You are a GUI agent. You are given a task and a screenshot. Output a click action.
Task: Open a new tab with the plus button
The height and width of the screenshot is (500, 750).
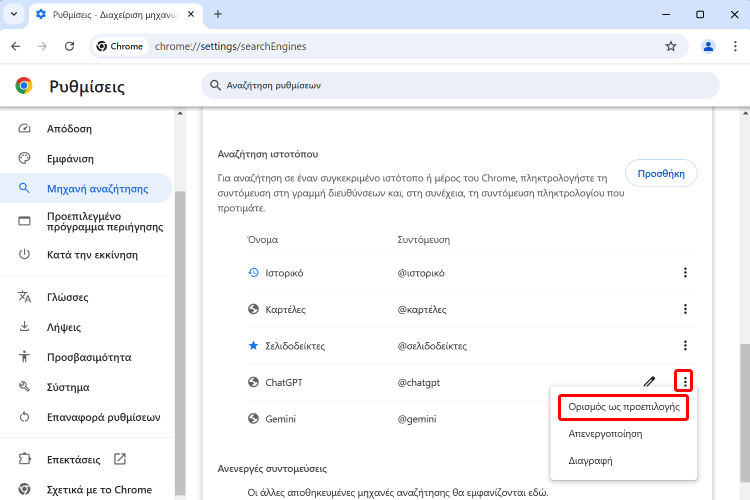click(218, 14)
